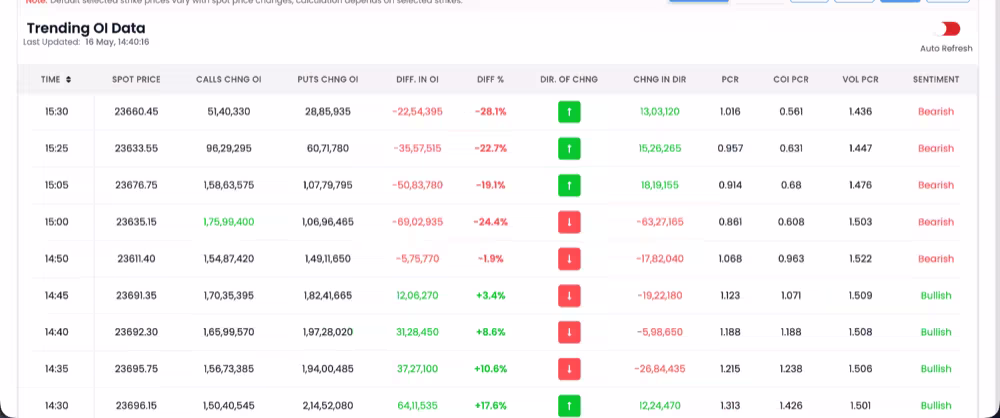Click green up arrow in 15:25 row

point(569,149)
